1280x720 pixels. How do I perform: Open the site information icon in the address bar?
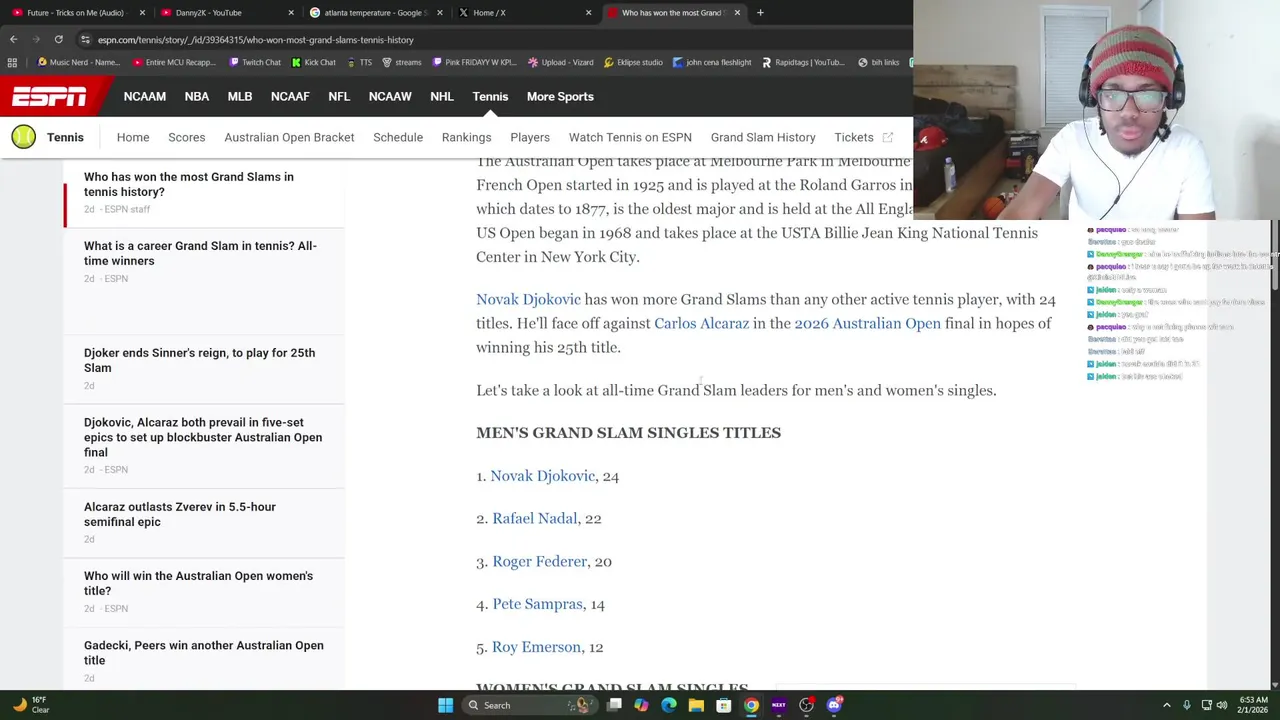(x=85, y=40)
